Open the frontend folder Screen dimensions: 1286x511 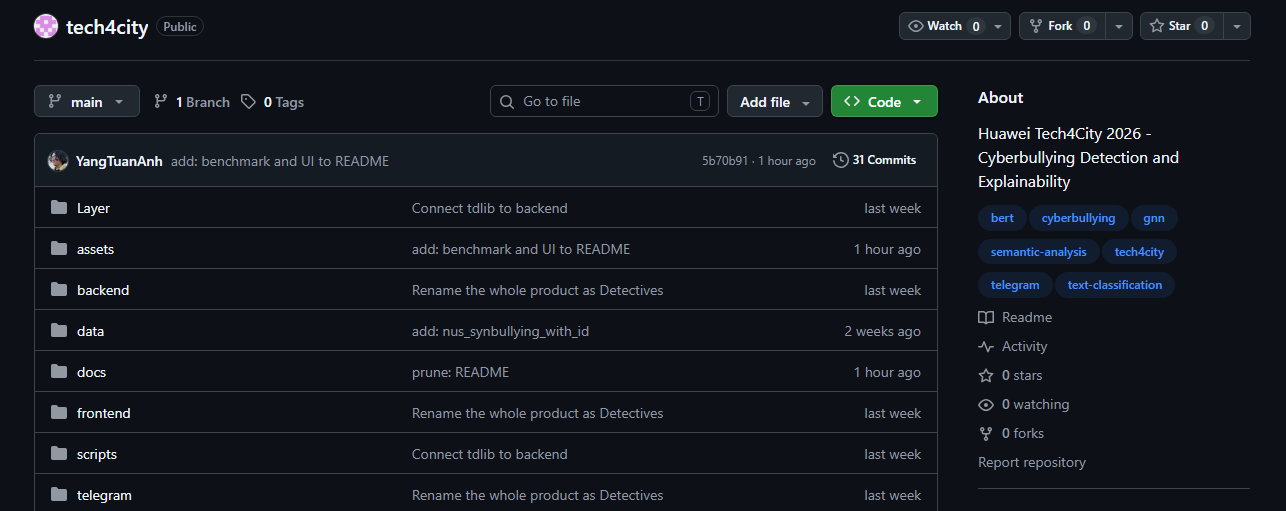pos(104,413)
